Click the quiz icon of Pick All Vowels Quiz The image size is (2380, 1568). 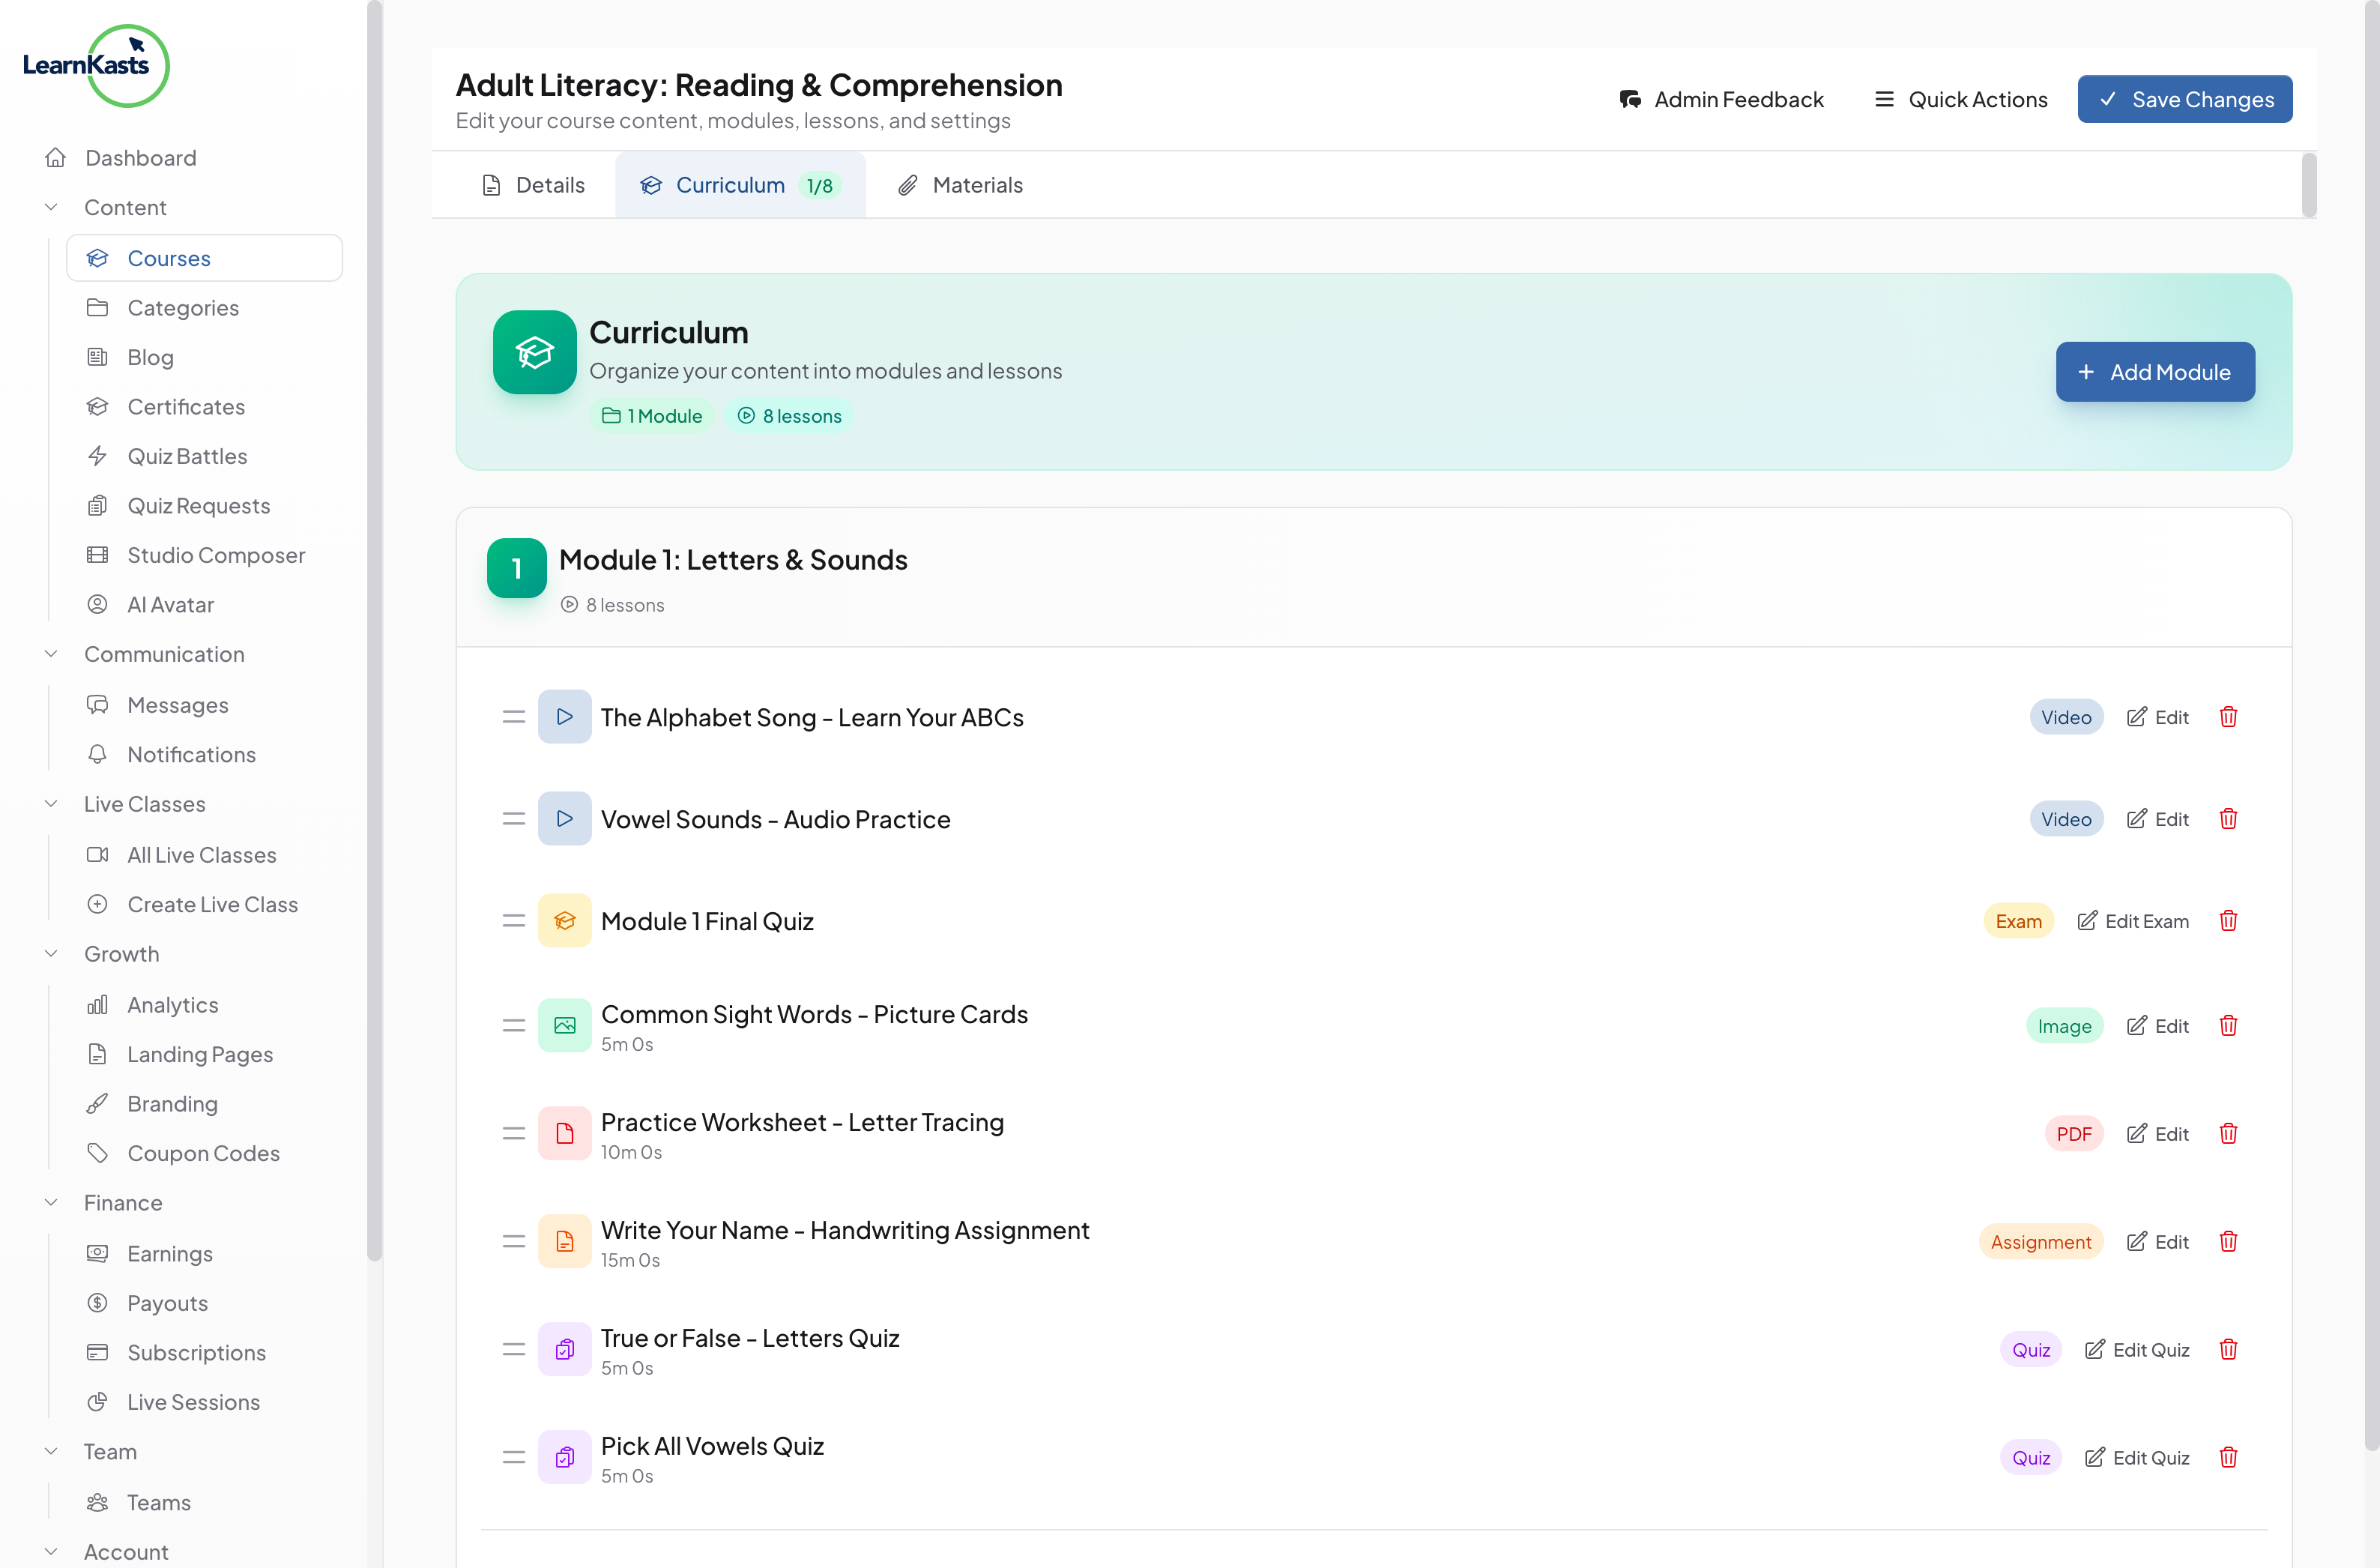[564, 1457]
